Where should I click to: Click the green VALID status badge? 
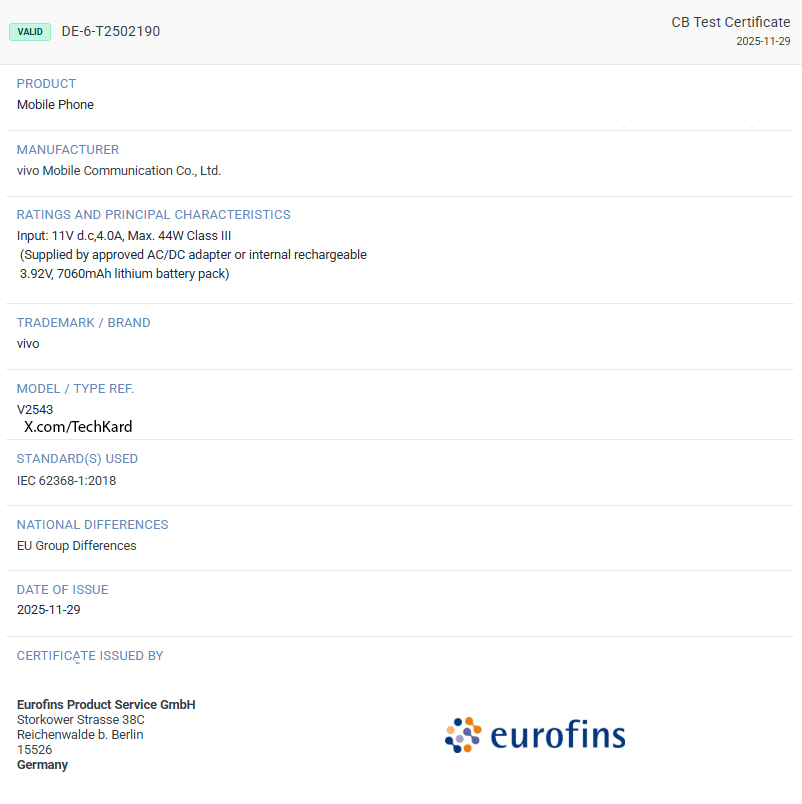(x=30, y=31)
